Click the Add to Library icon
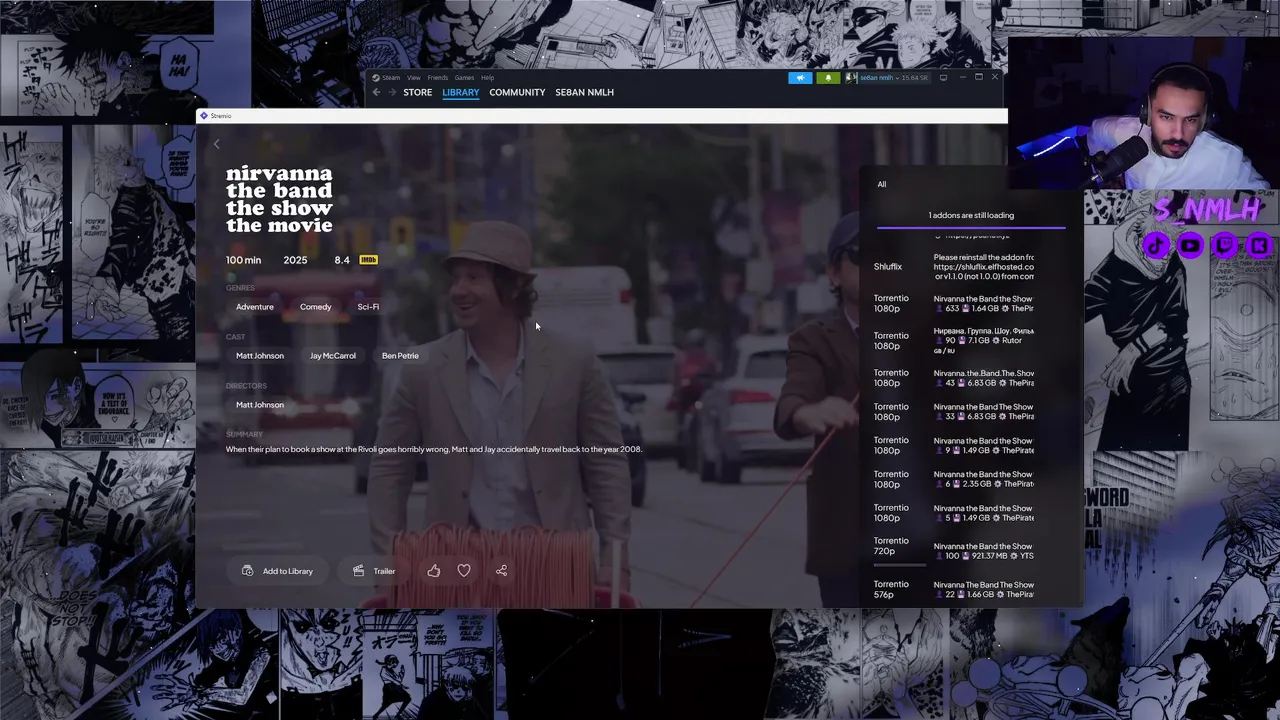The height and width of the screenshot is (720, 1280). [247, 571]
